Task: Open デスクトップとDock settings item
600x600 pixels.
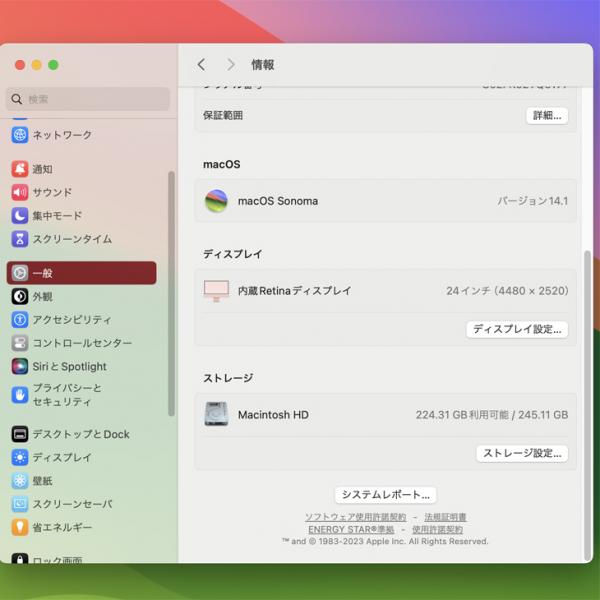Action: (x=80, y=434)
